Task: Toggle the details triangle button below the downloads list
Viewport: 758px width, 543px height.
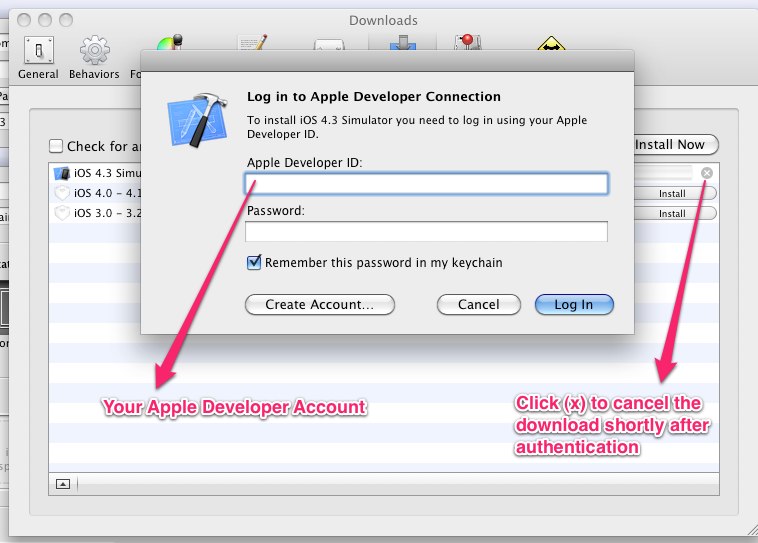Action: (x=63, y=484)
